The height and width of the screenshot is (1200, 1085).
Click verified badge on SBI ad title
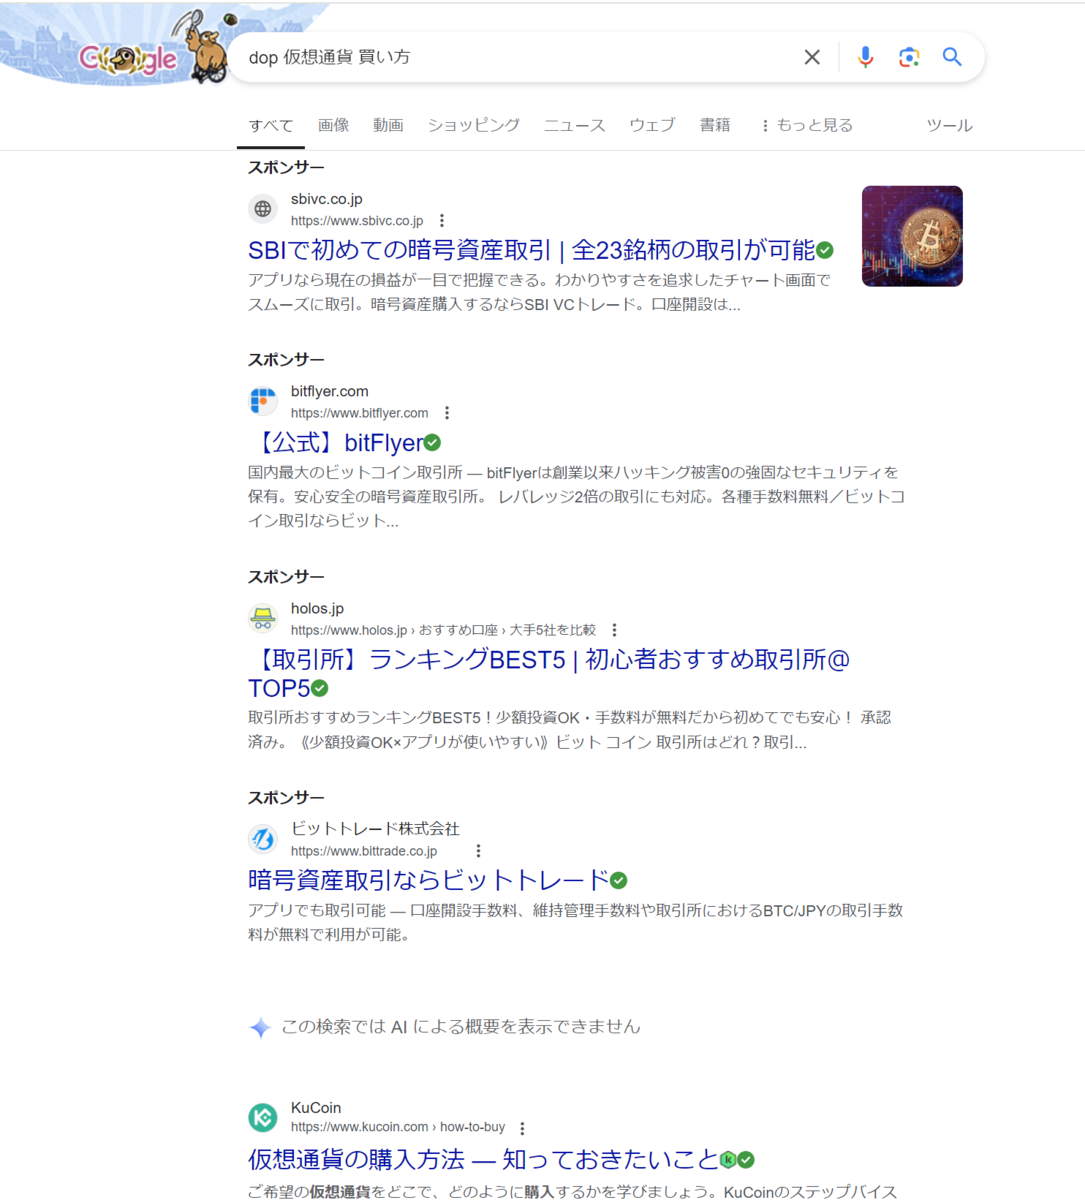[825, 250]
